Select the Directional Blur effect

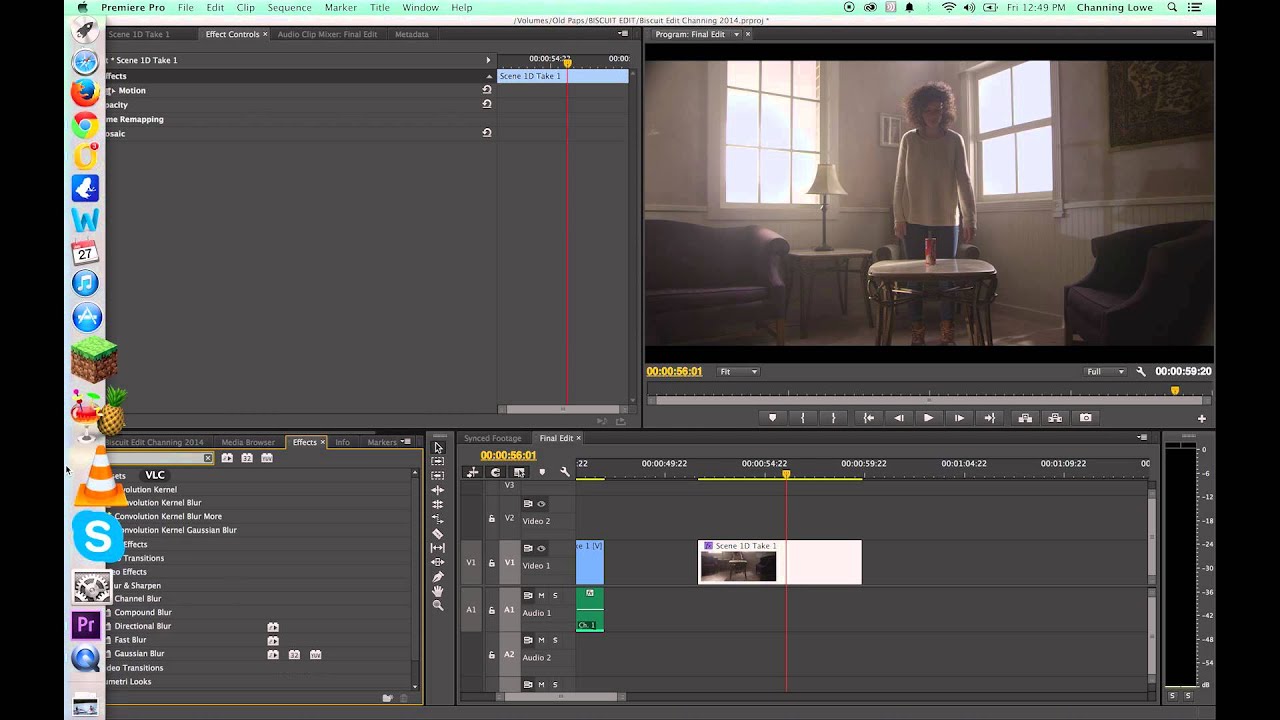[143, 626]
